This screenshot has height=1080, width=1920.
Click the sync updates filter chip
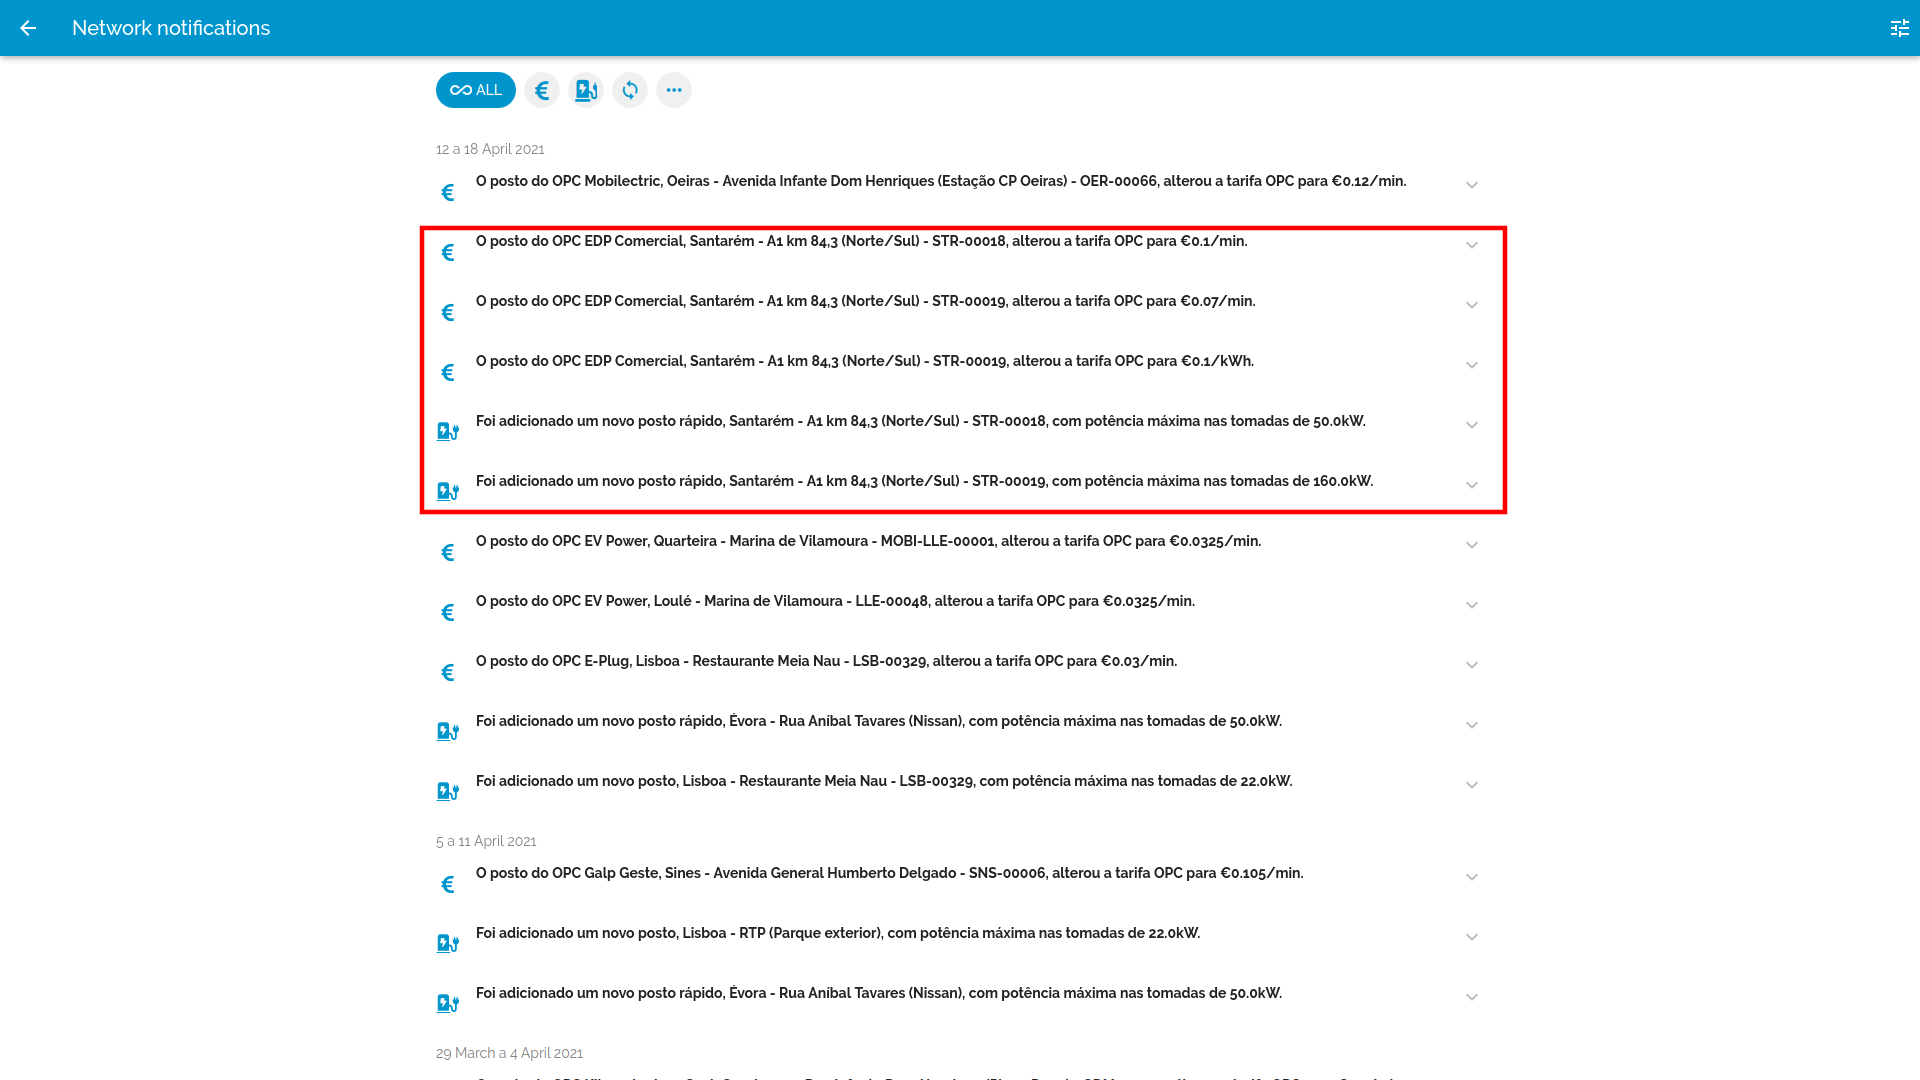tap(630, 90)
